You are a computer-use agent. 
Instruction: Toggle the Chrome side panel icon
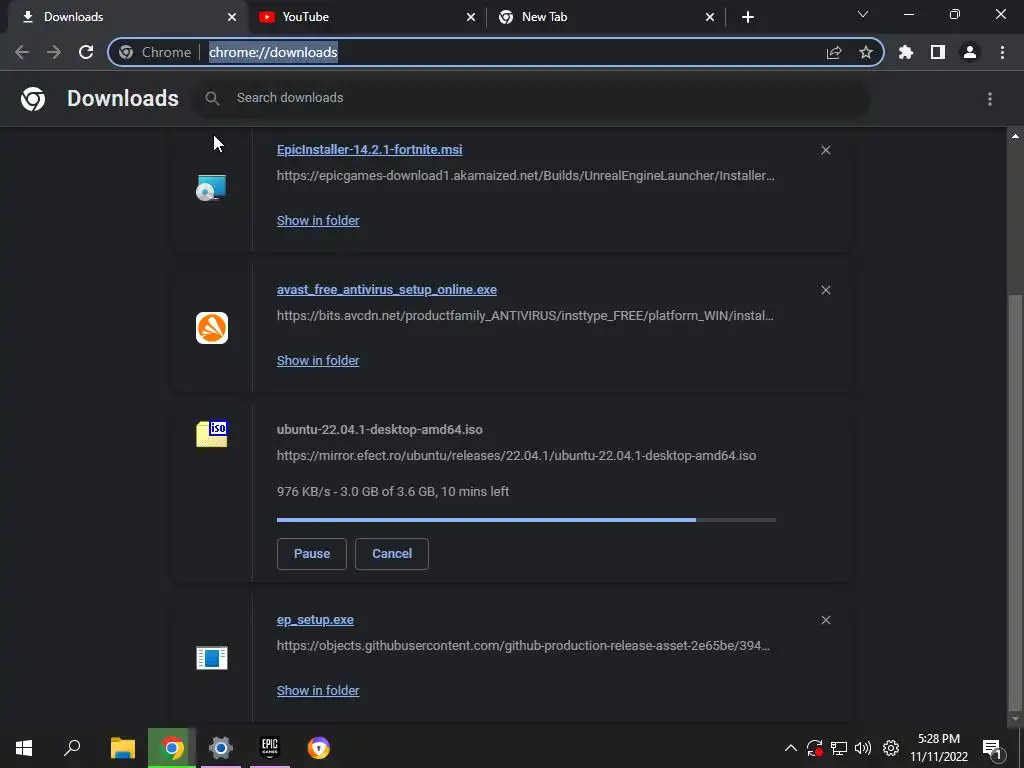[938, 52]
